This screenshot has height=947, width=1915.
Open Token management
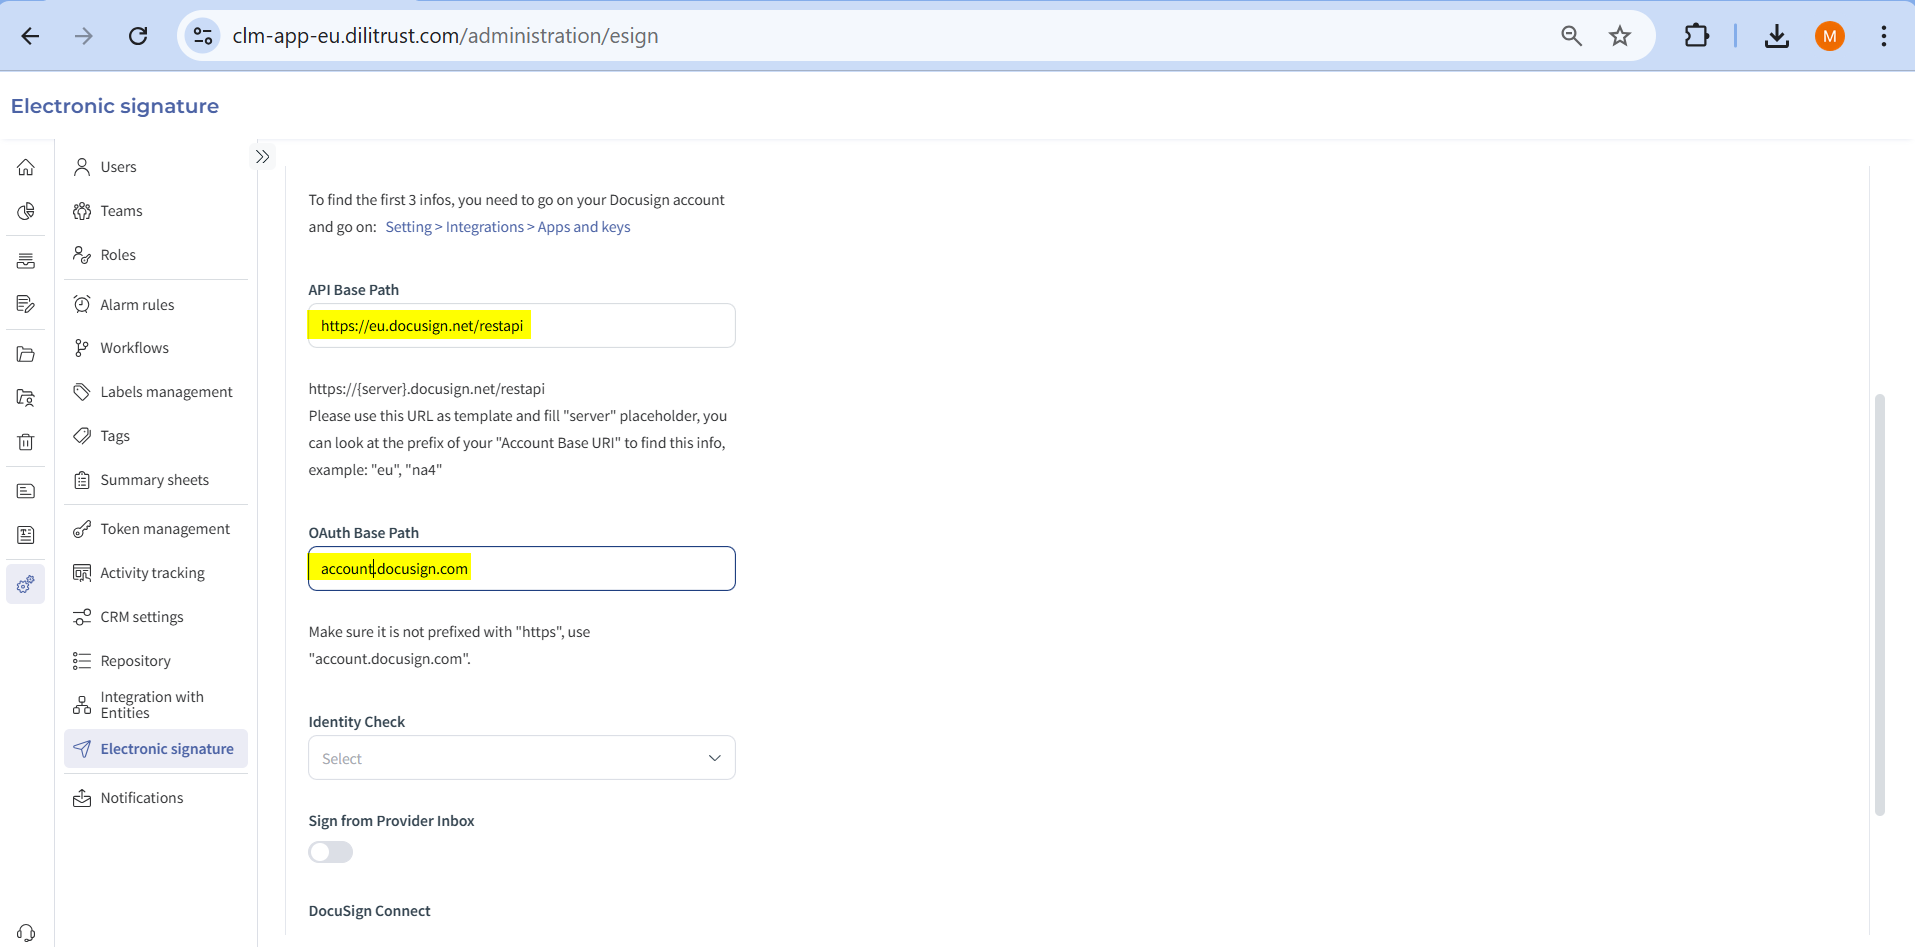(156, 529)
